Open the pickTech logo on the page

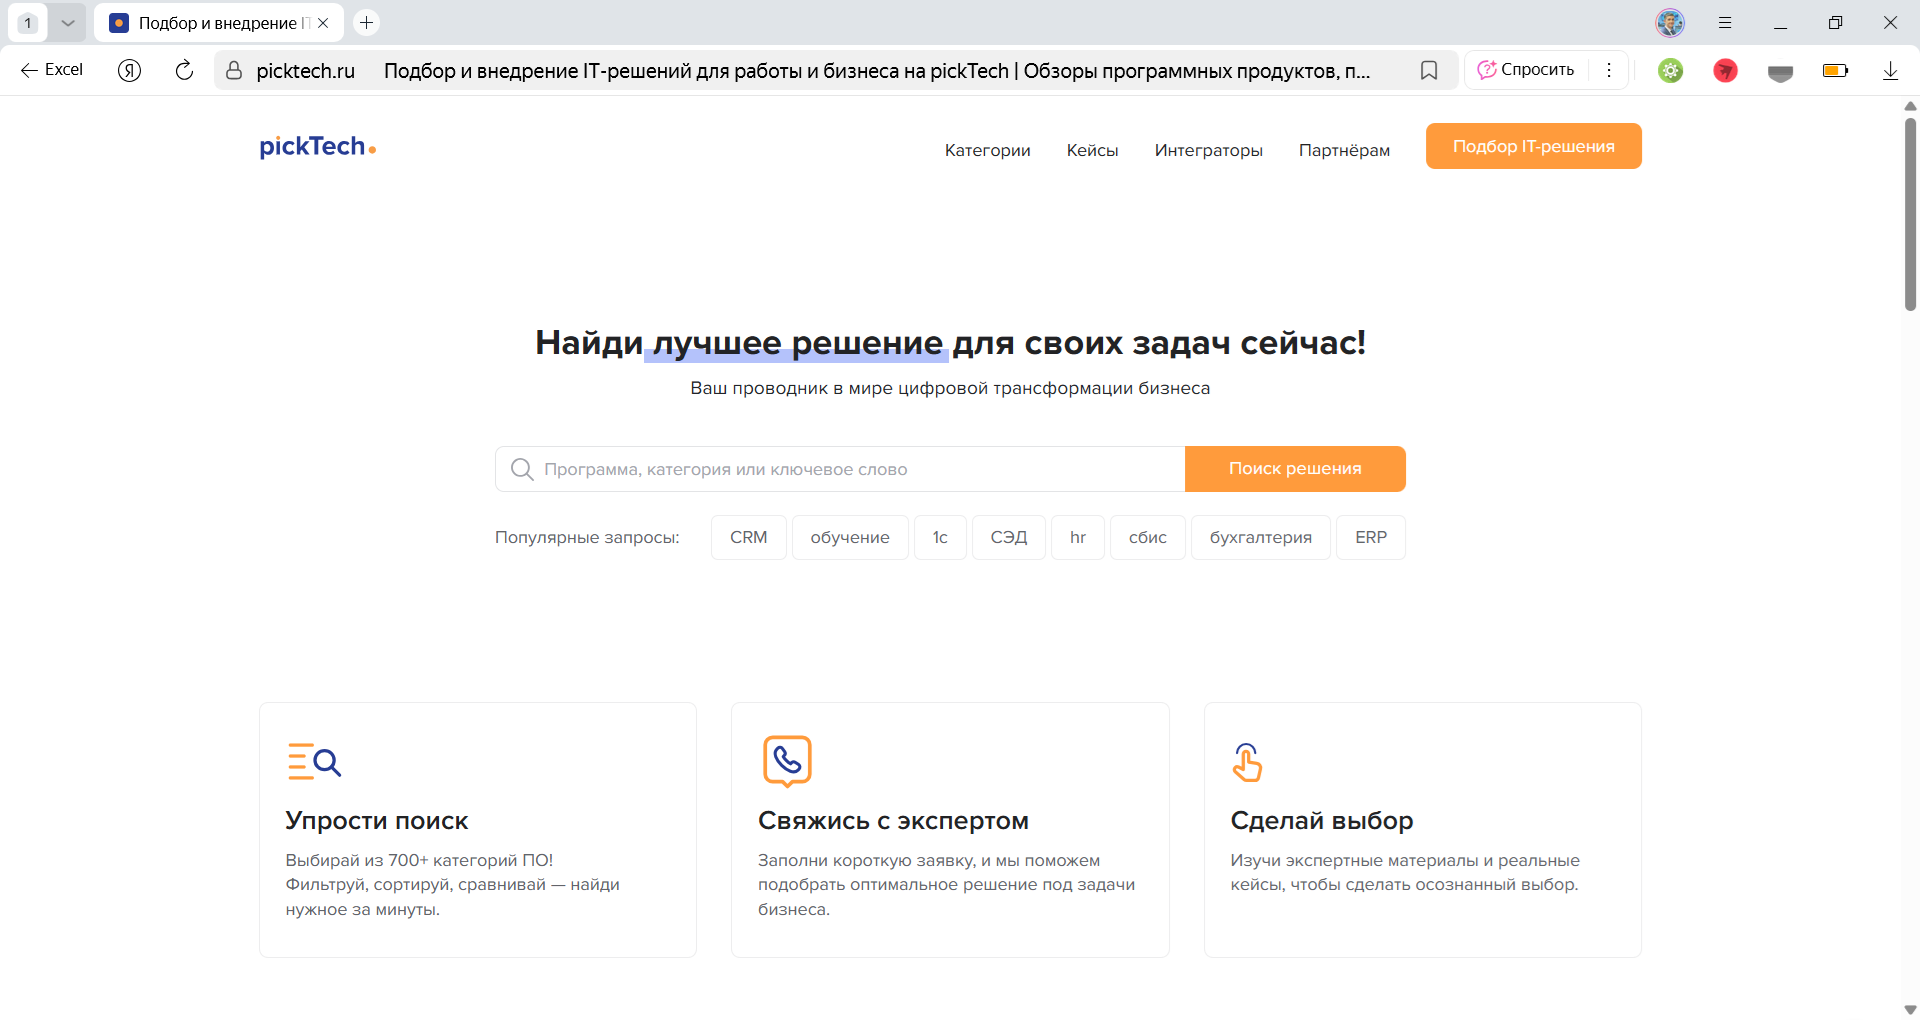tap(317, 146)
